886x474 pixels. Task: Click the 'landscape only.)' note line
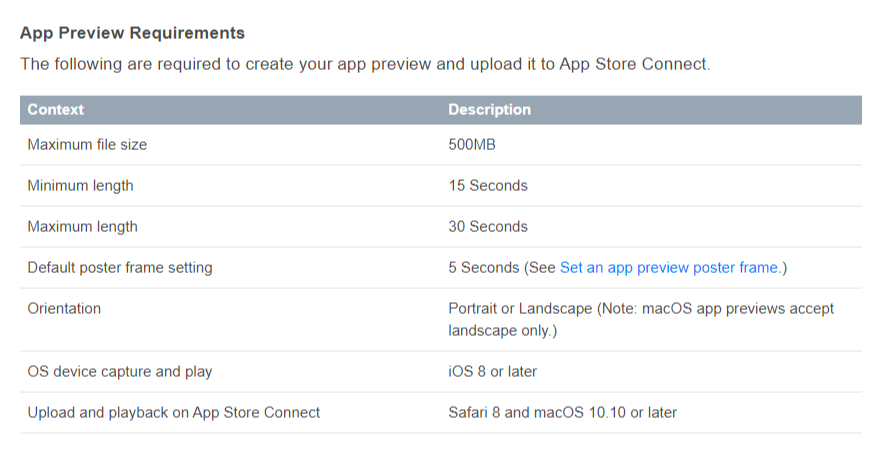(x=502, y=331)
